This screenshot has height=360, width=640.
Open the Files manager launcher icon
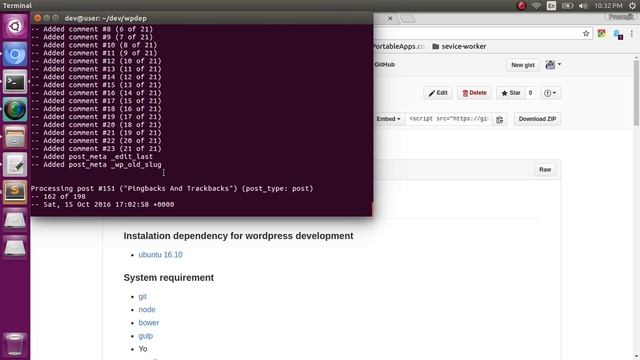tap(15, 137)
